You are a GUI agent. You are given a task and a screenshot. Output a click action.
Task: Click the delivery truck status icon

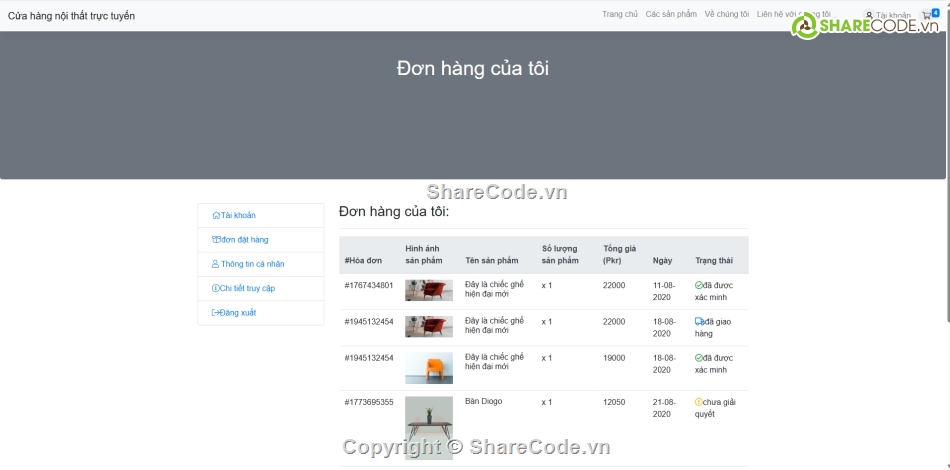point(699,321)
